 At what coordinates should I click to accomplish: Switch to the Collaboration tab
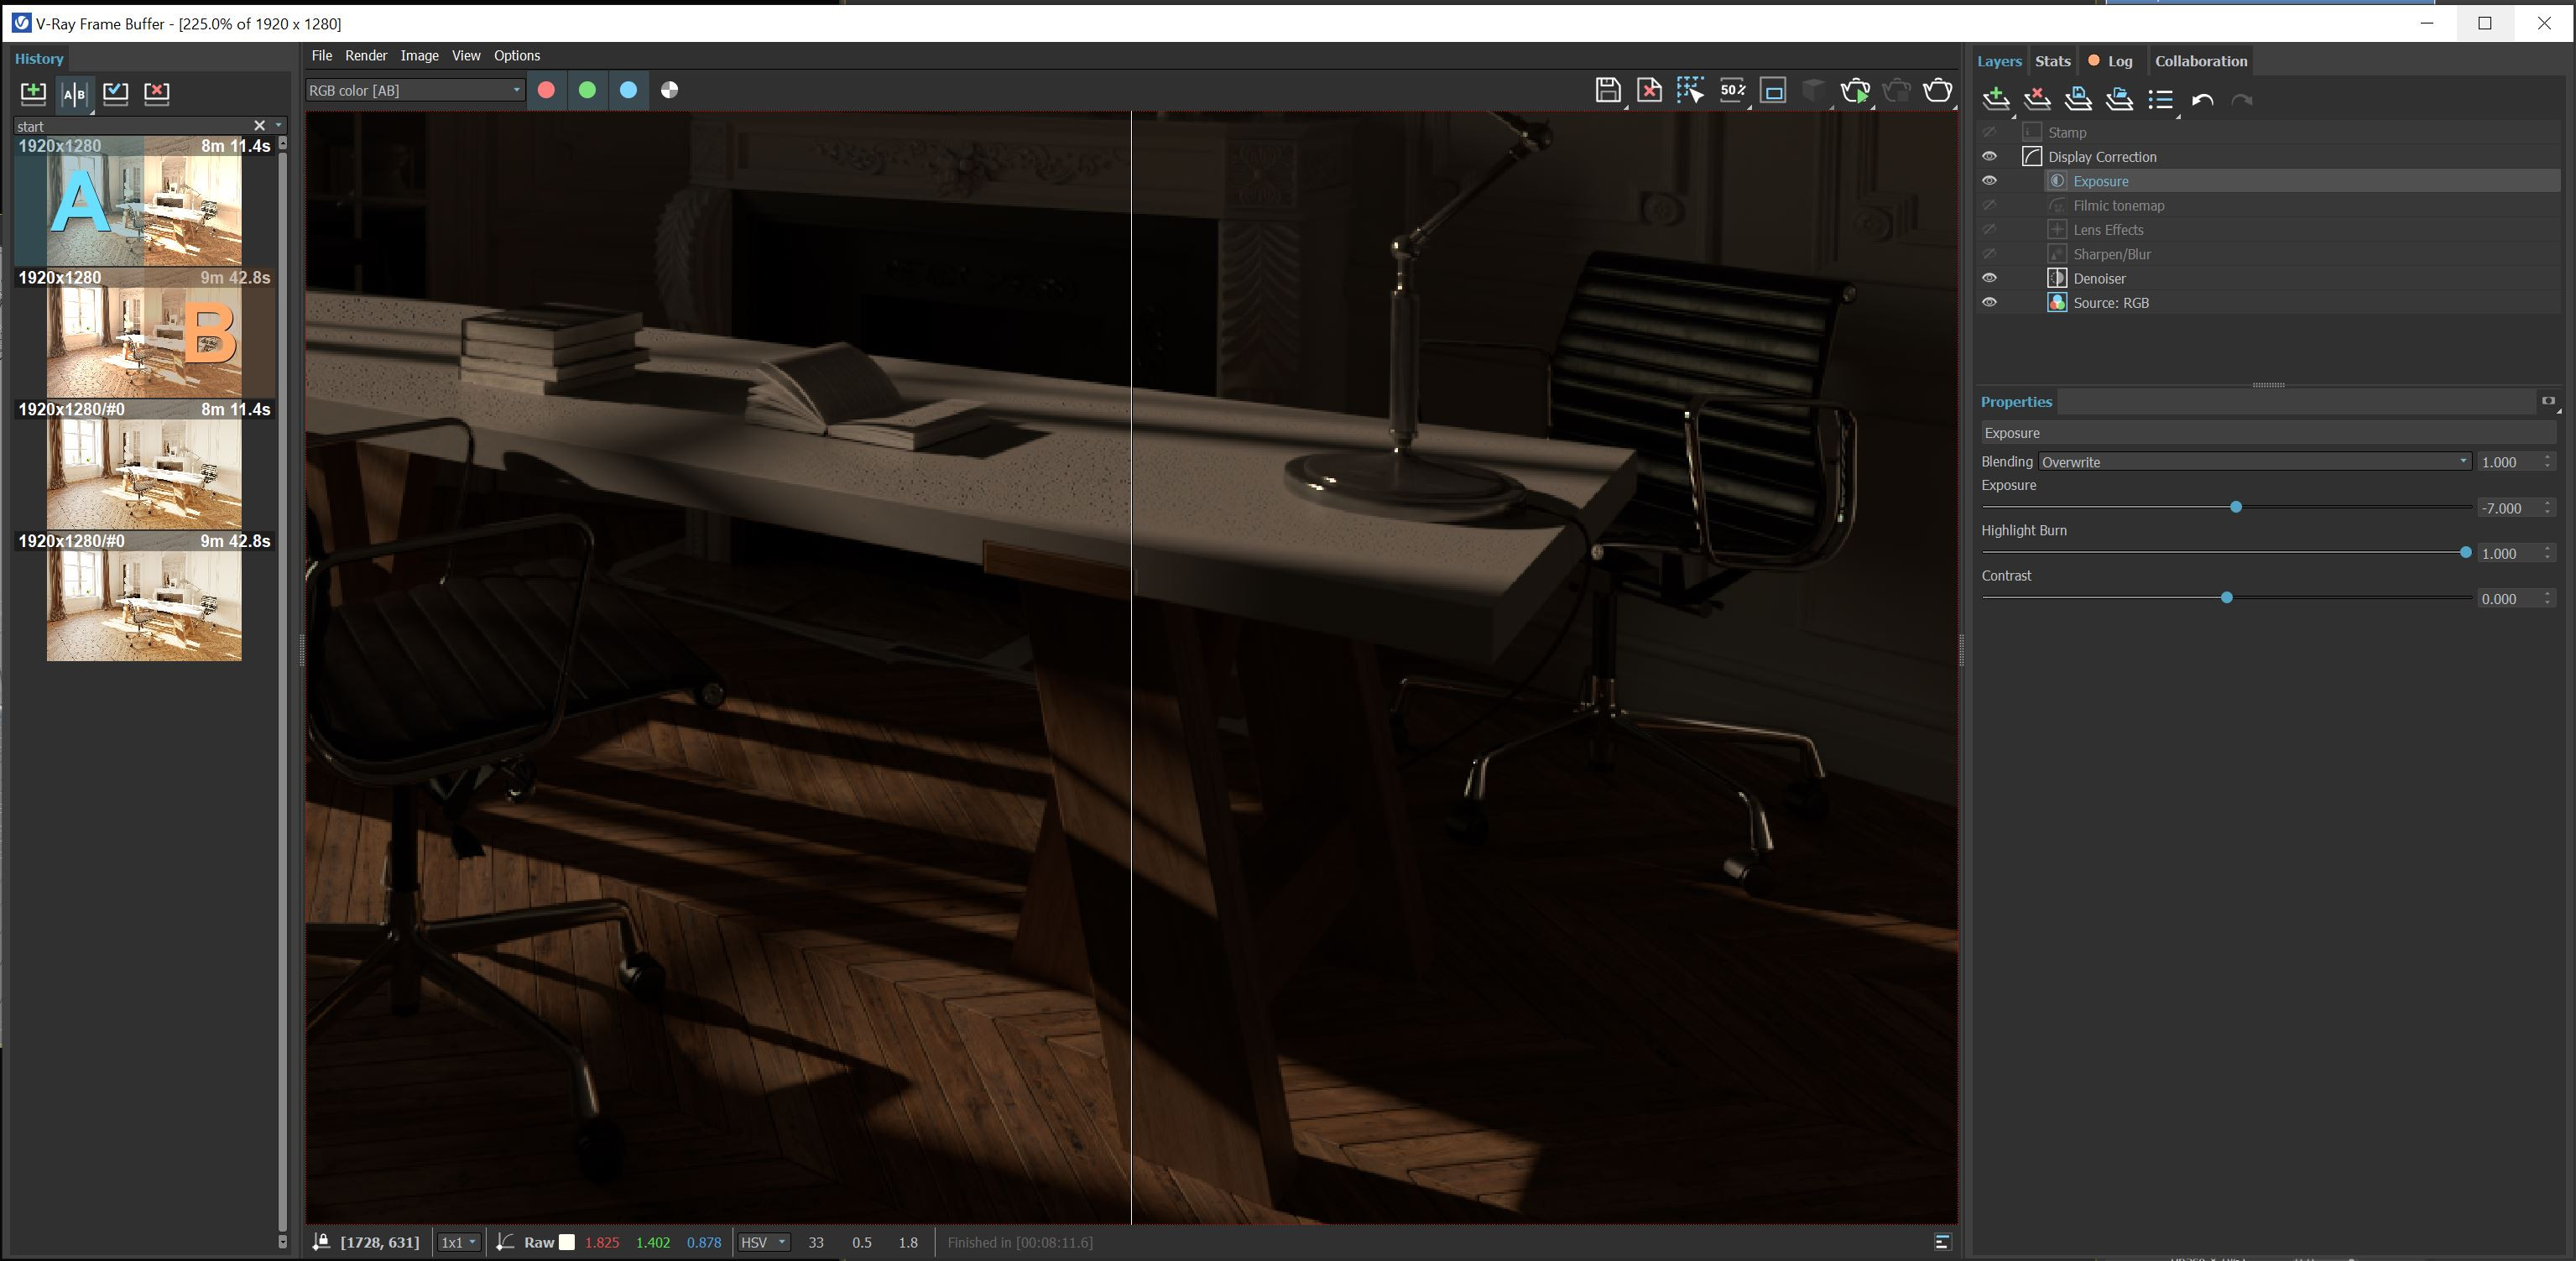tap(2201, 61)
